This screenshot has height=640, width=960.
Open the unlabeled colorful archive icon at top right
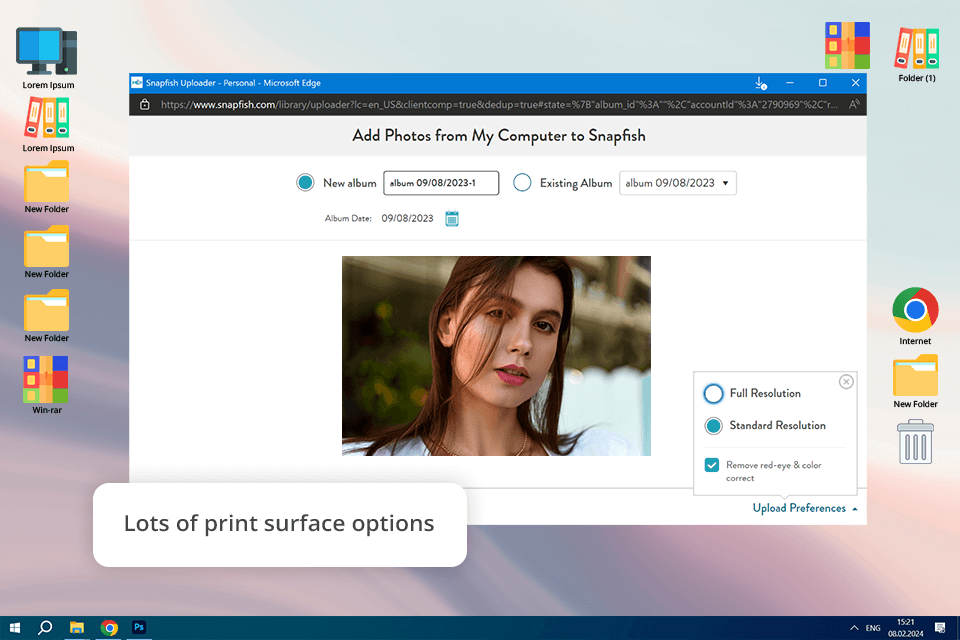point(847,45)
